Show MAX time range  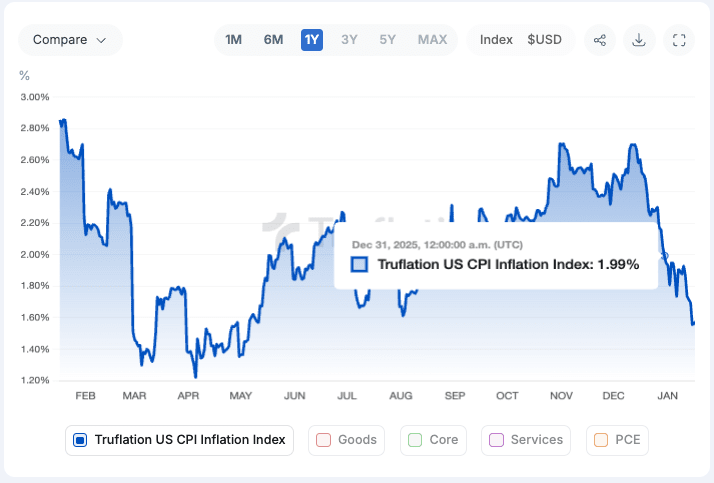click(432, 40)
